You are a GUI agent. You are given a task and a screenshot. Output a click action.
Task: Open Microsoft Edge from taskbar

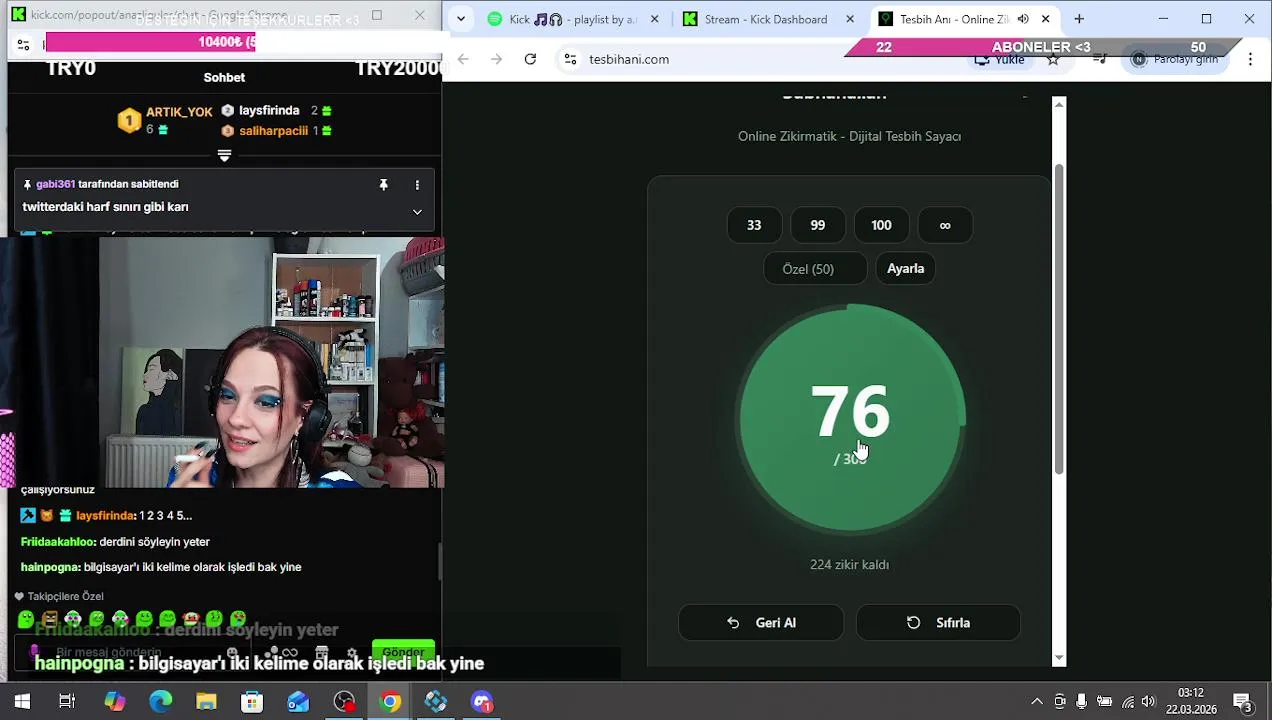point(161,702)
